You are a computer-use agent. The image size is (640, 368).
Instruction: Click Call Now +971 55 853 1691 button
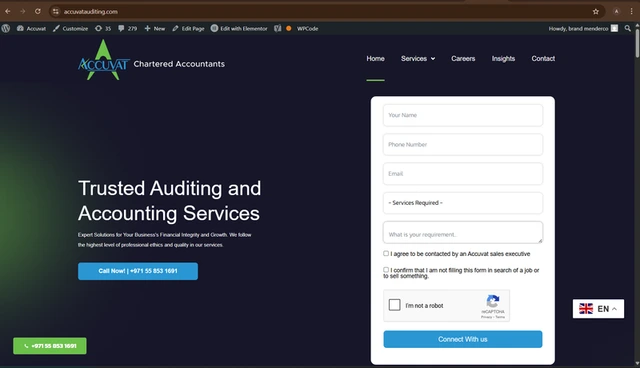tap(138, 271)
